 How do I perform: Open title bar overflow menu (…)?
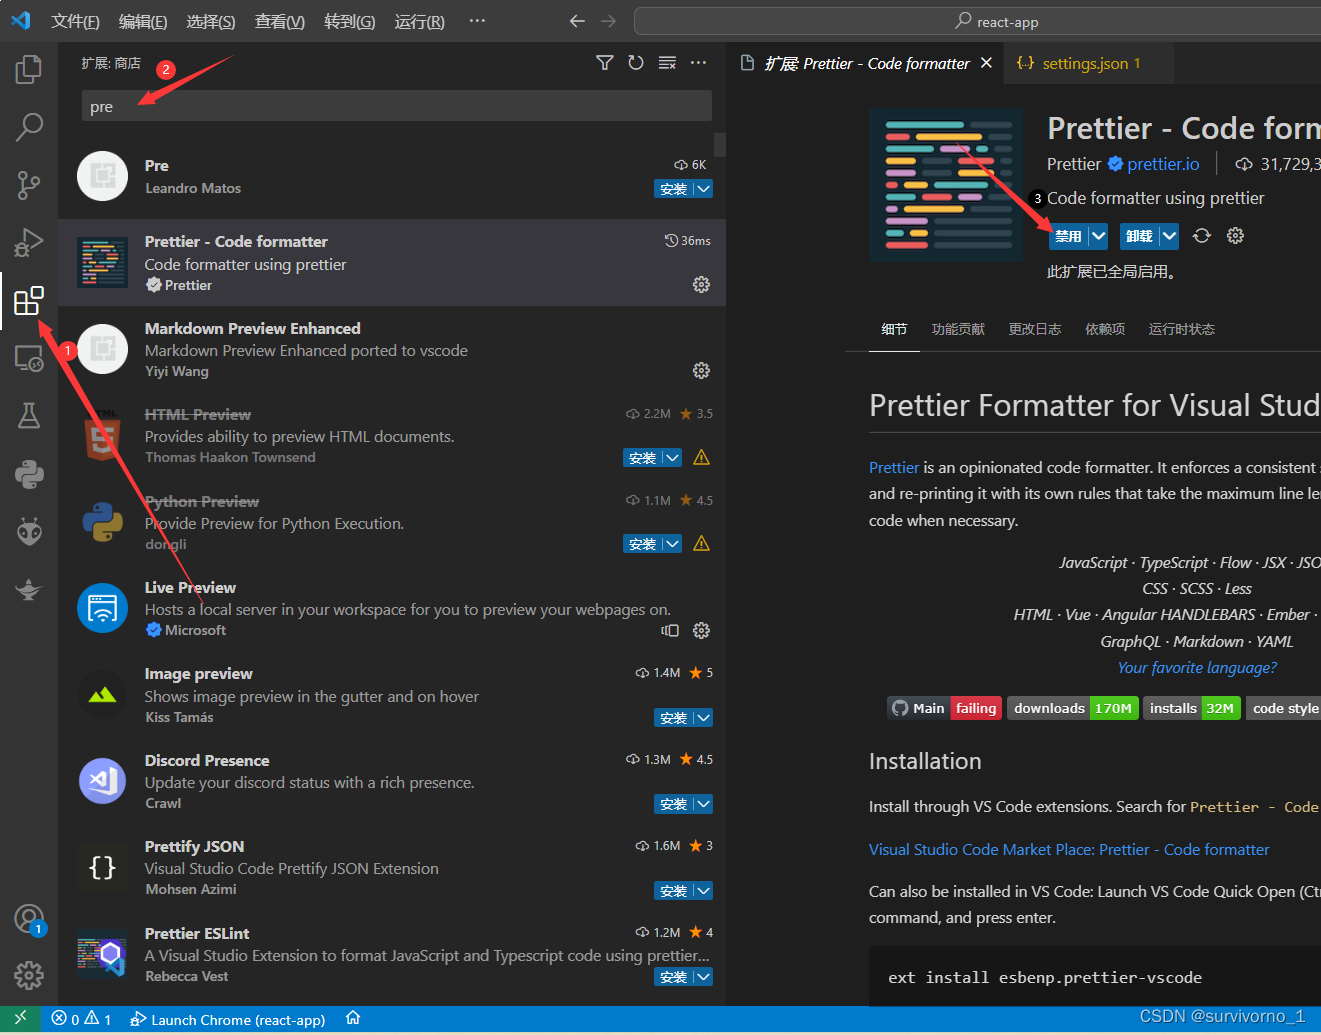[477, 21]
